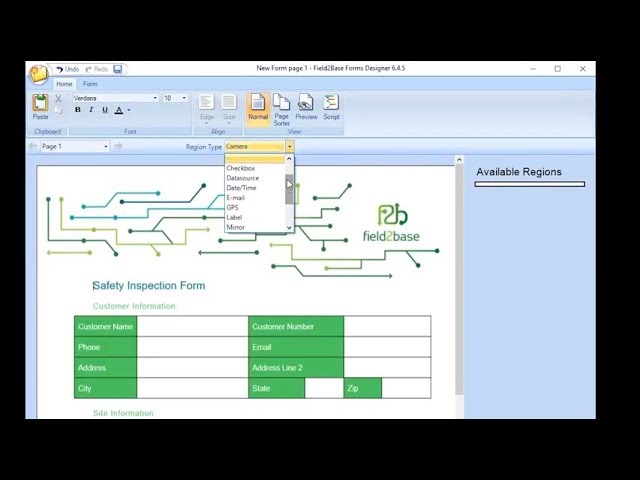
Task: Click the Copy icon below Cut
Action: [x=58, y=111]
